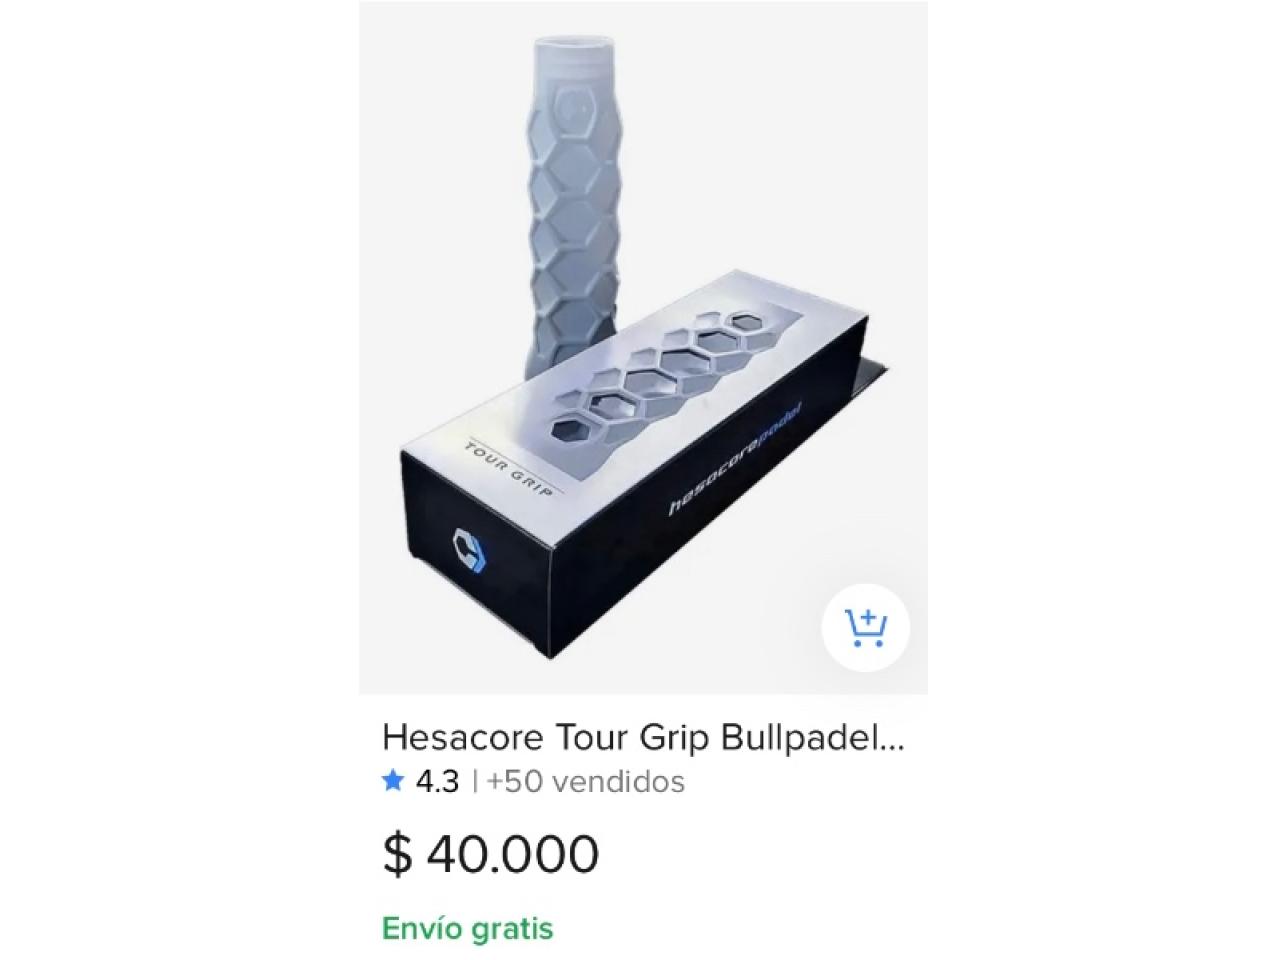Click the +50 vendidos sales count
Viewport: 1280px width, 960px height.
tap(586, 781)
